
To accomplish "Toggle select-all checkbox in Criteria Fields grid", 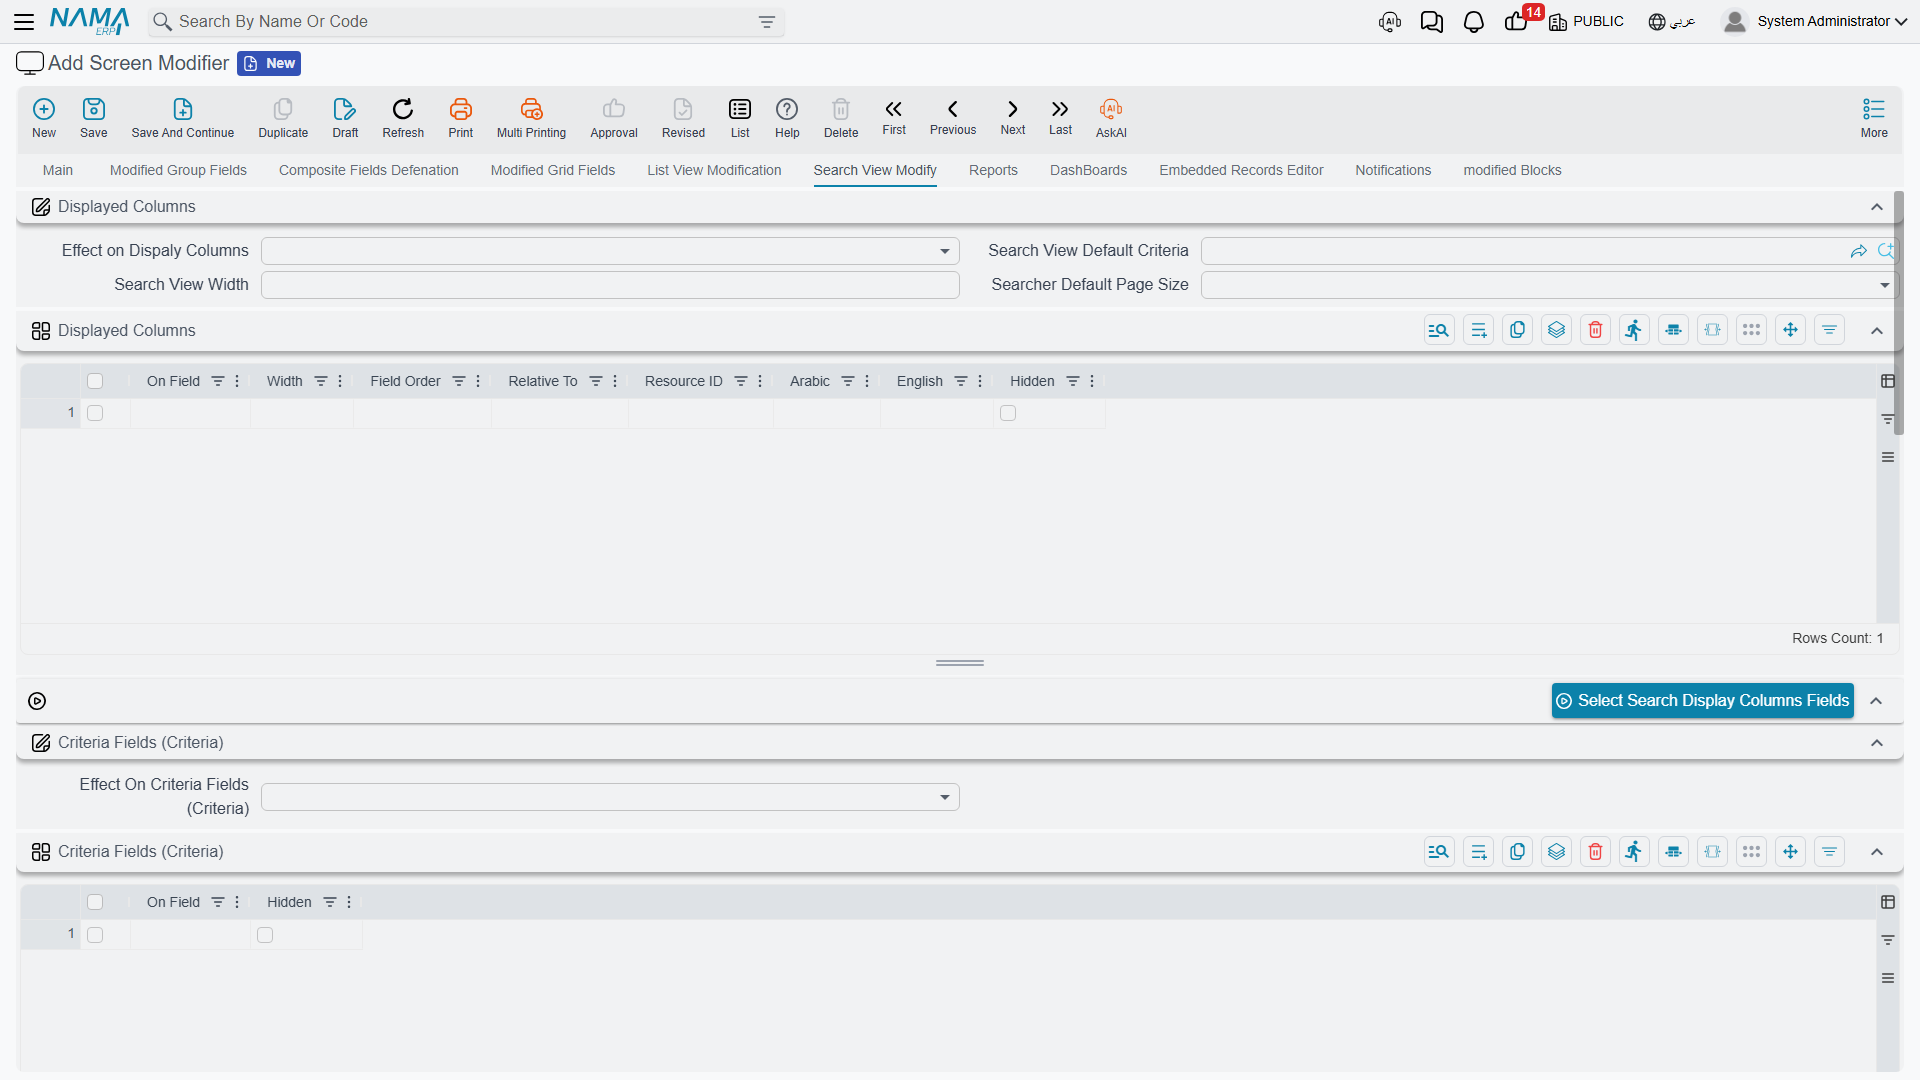I will pos(95,902).
